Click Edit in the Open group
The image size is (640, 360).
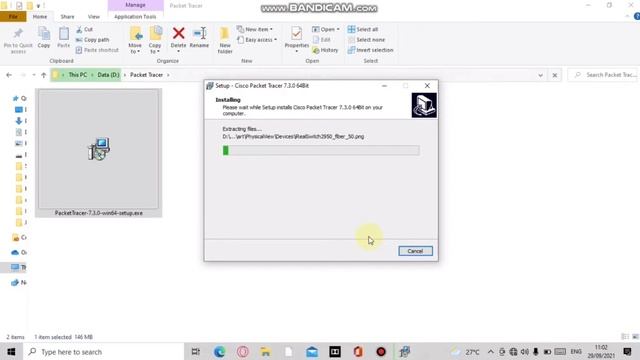322,40
